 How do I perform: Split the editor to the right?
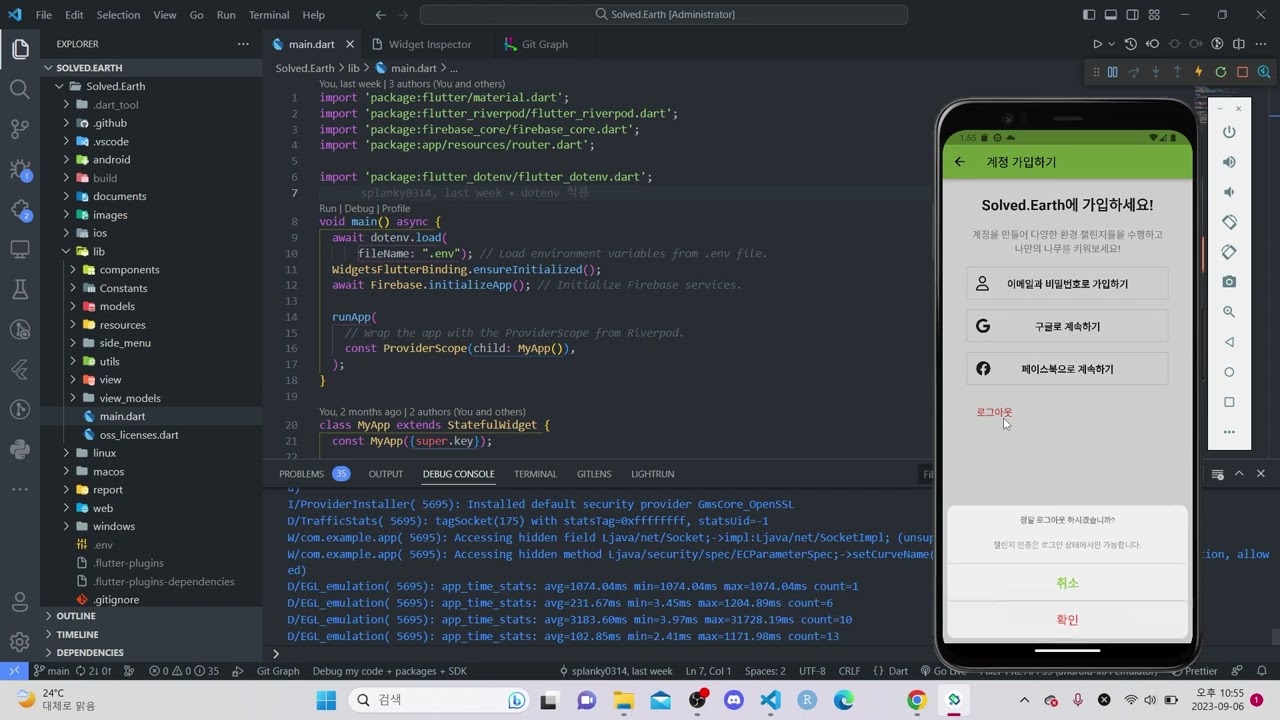1239,44
